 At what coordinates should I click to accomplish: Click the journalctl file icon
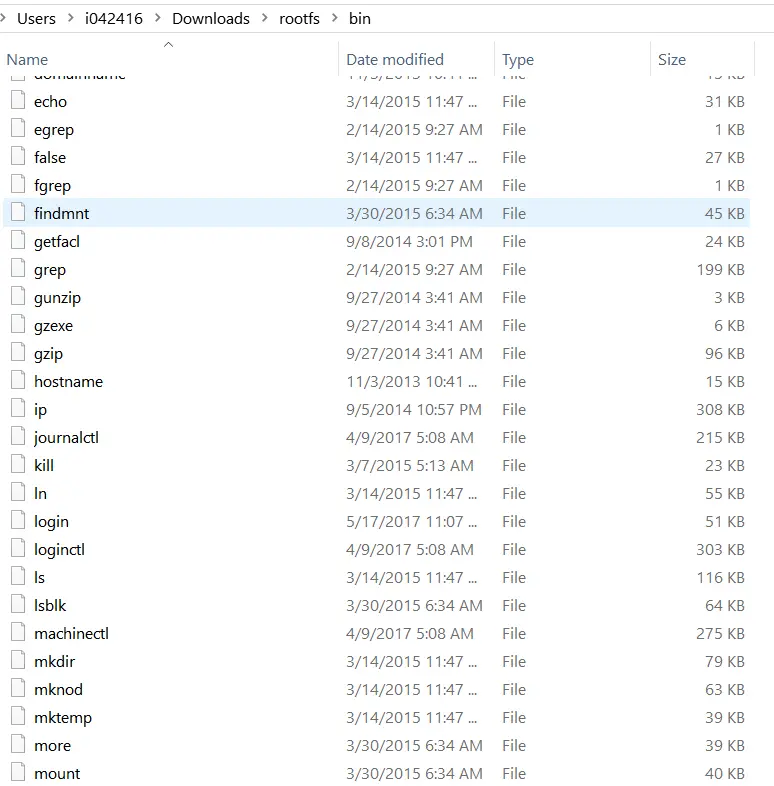[x=18, y=436]
